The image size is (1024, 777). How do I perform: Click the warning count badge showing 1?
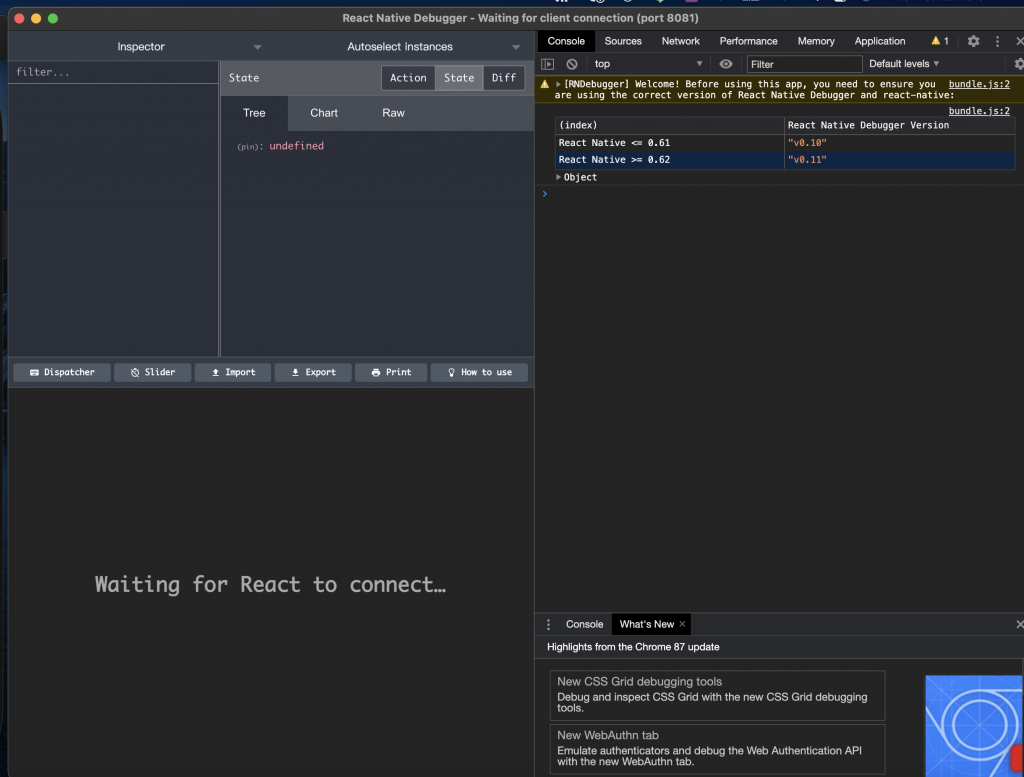940,41
